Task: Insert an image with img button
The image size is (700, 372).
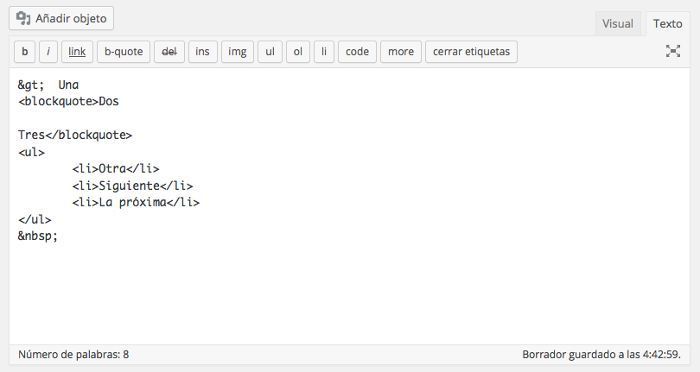Action: [x=238, y=51]
